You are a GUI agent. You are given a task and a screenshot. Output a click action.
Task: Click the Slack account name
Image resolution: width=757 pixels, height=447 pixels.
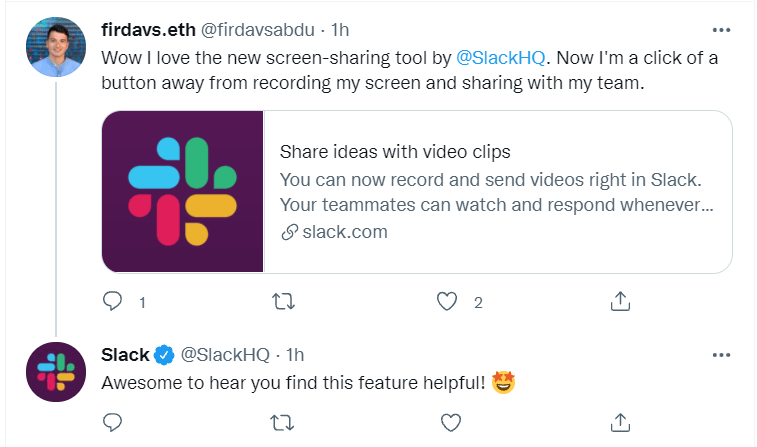(x=125, y=355)
